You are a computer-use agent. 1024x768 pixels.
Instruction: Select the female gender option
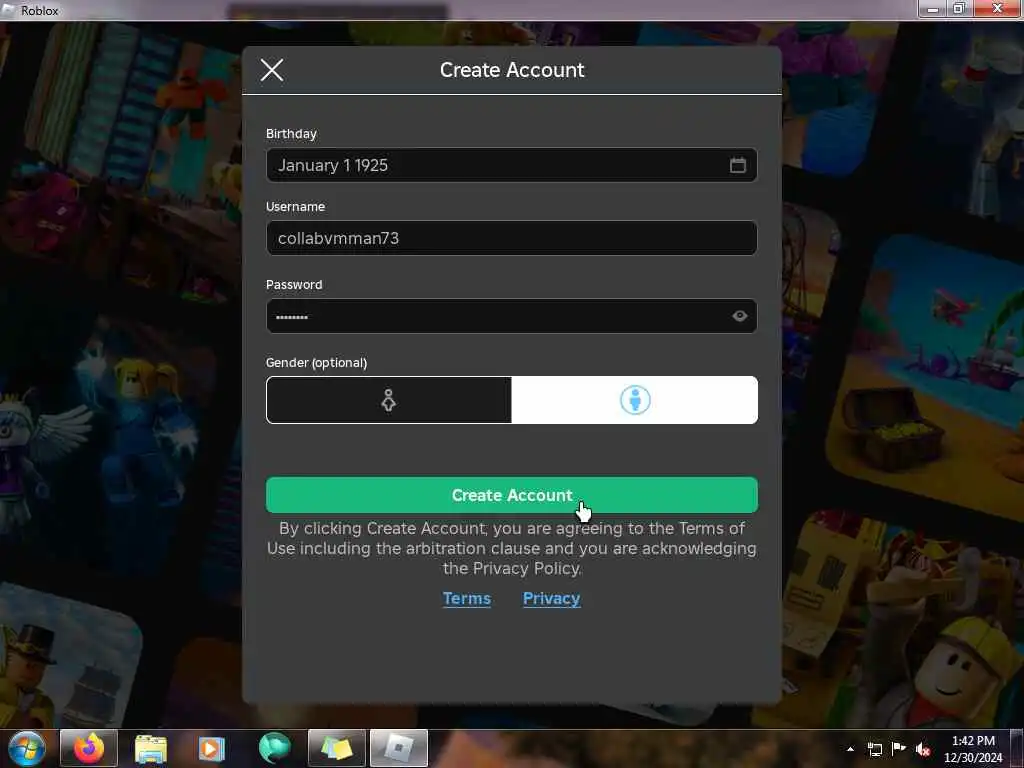(x=389, y=400)
